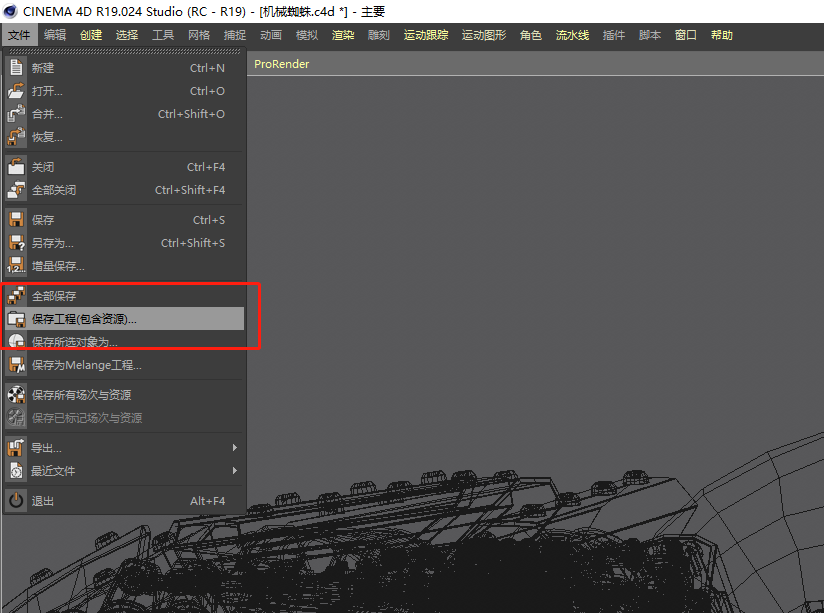
Task: Open the 选择 menu
Action: 127,35
